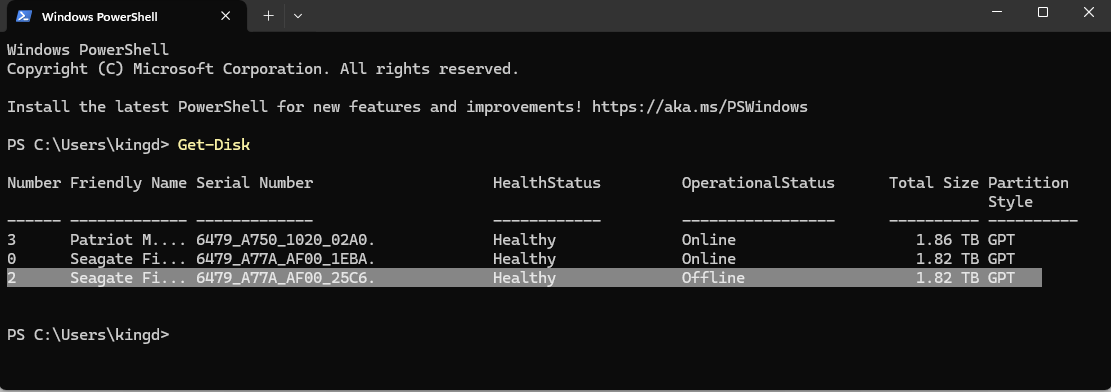The width and height of the screenshot is (1111, 392).
Task: Click the Total Size column header
Action: tap(934, 183)
